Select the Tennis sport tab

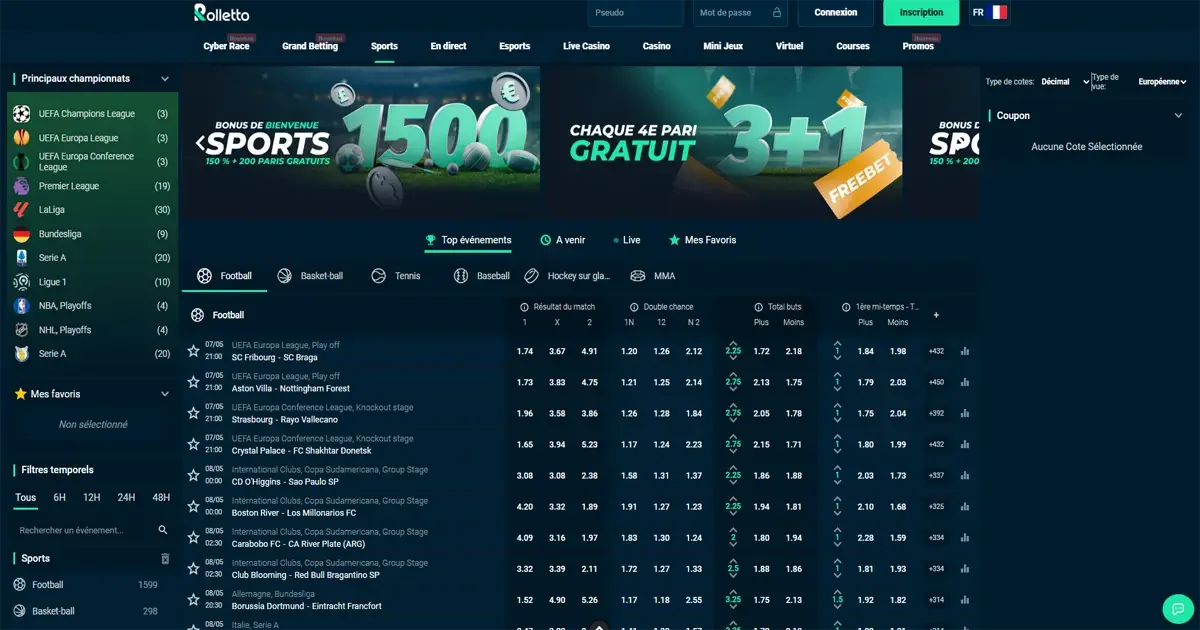pos(397,276)
